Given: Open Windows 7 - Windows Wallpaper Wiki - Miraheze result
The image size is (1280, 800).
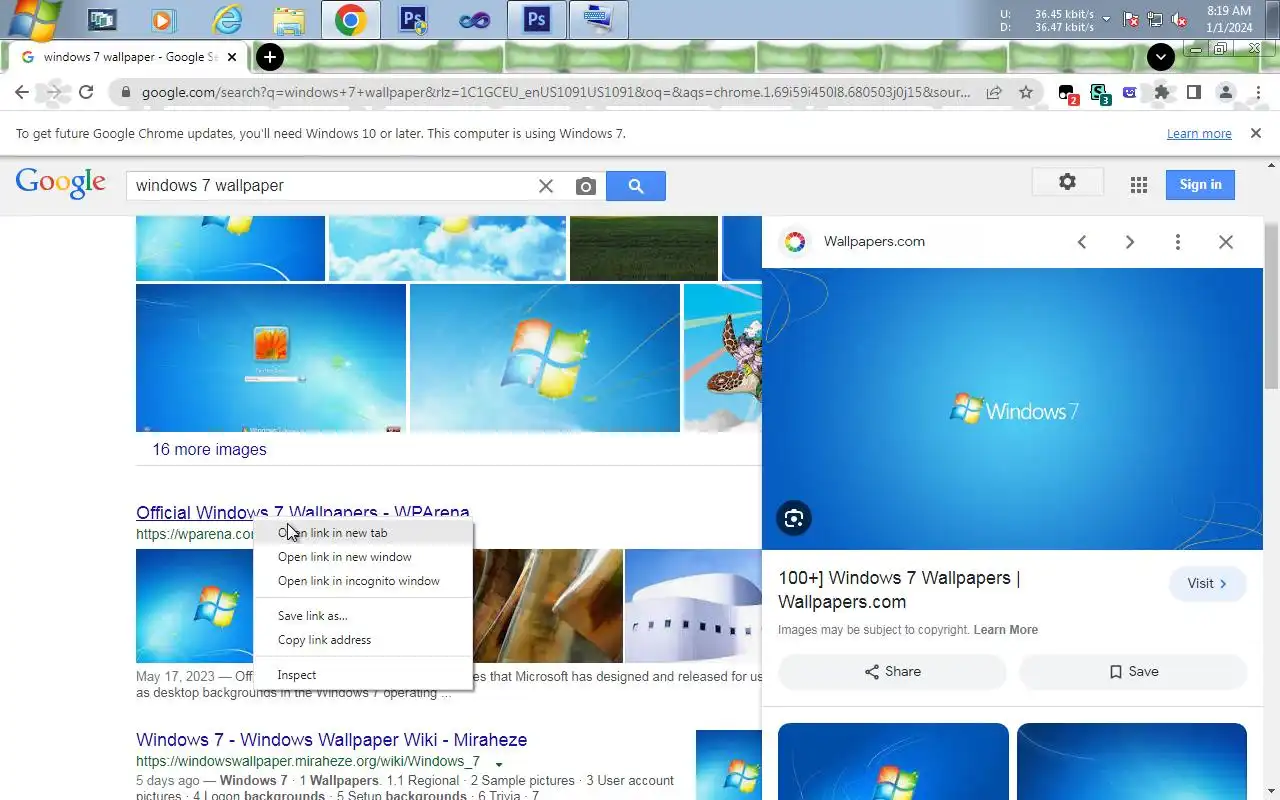Looking at the screenshot, I should point(332,740).
